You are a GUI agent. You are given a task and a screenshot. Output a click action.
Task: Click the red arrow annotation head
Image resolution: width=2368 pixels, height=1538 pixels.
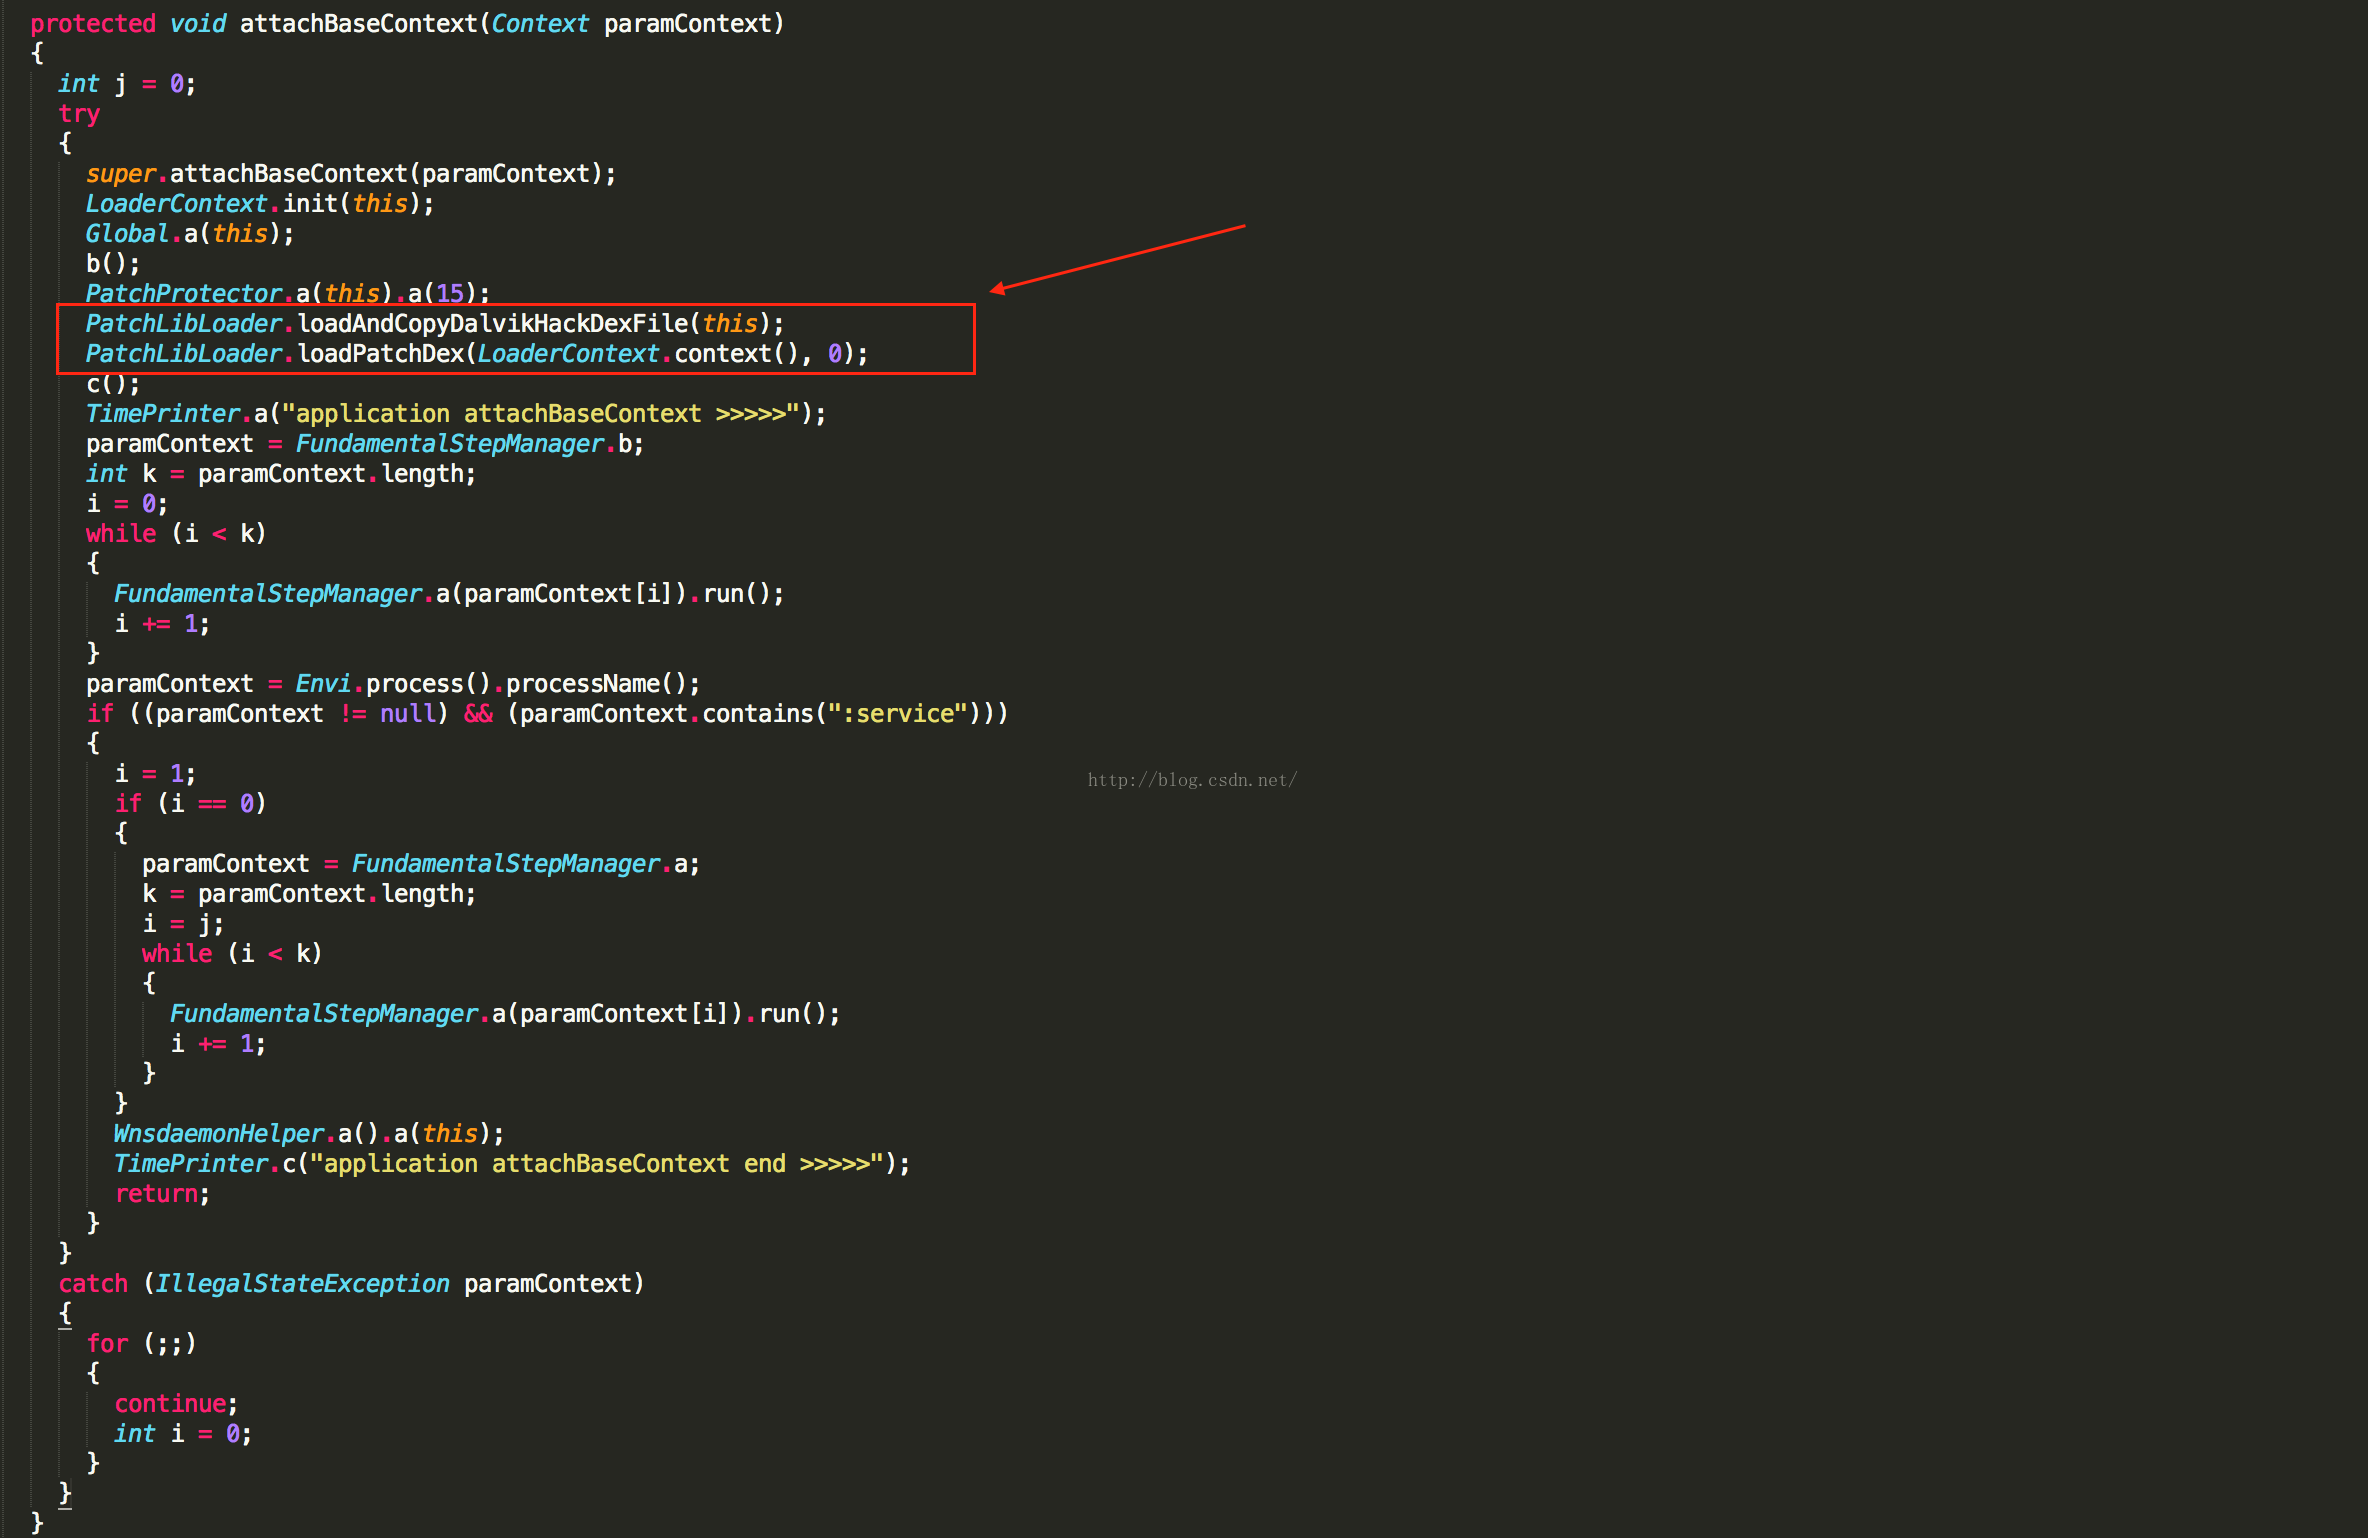click(998, 290)
